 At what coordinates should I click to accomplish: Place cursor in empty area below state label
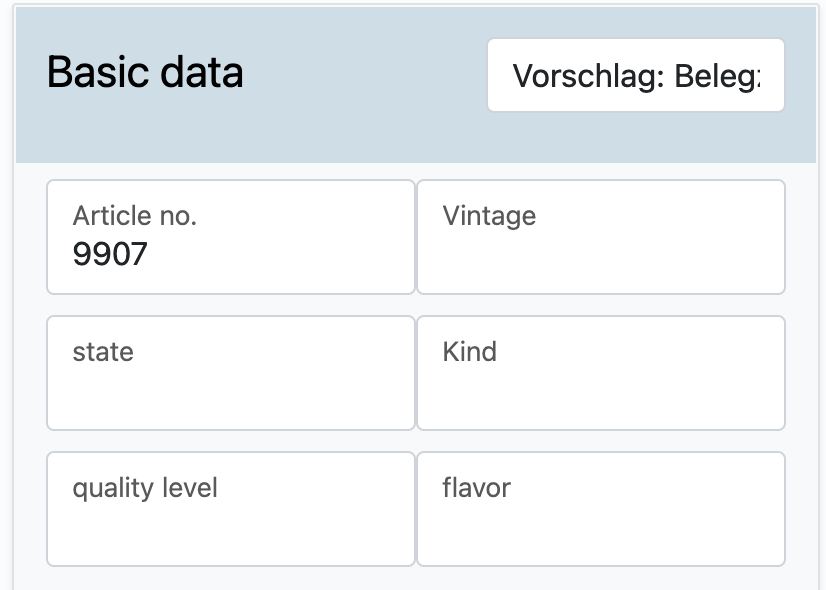click(230, 398)
